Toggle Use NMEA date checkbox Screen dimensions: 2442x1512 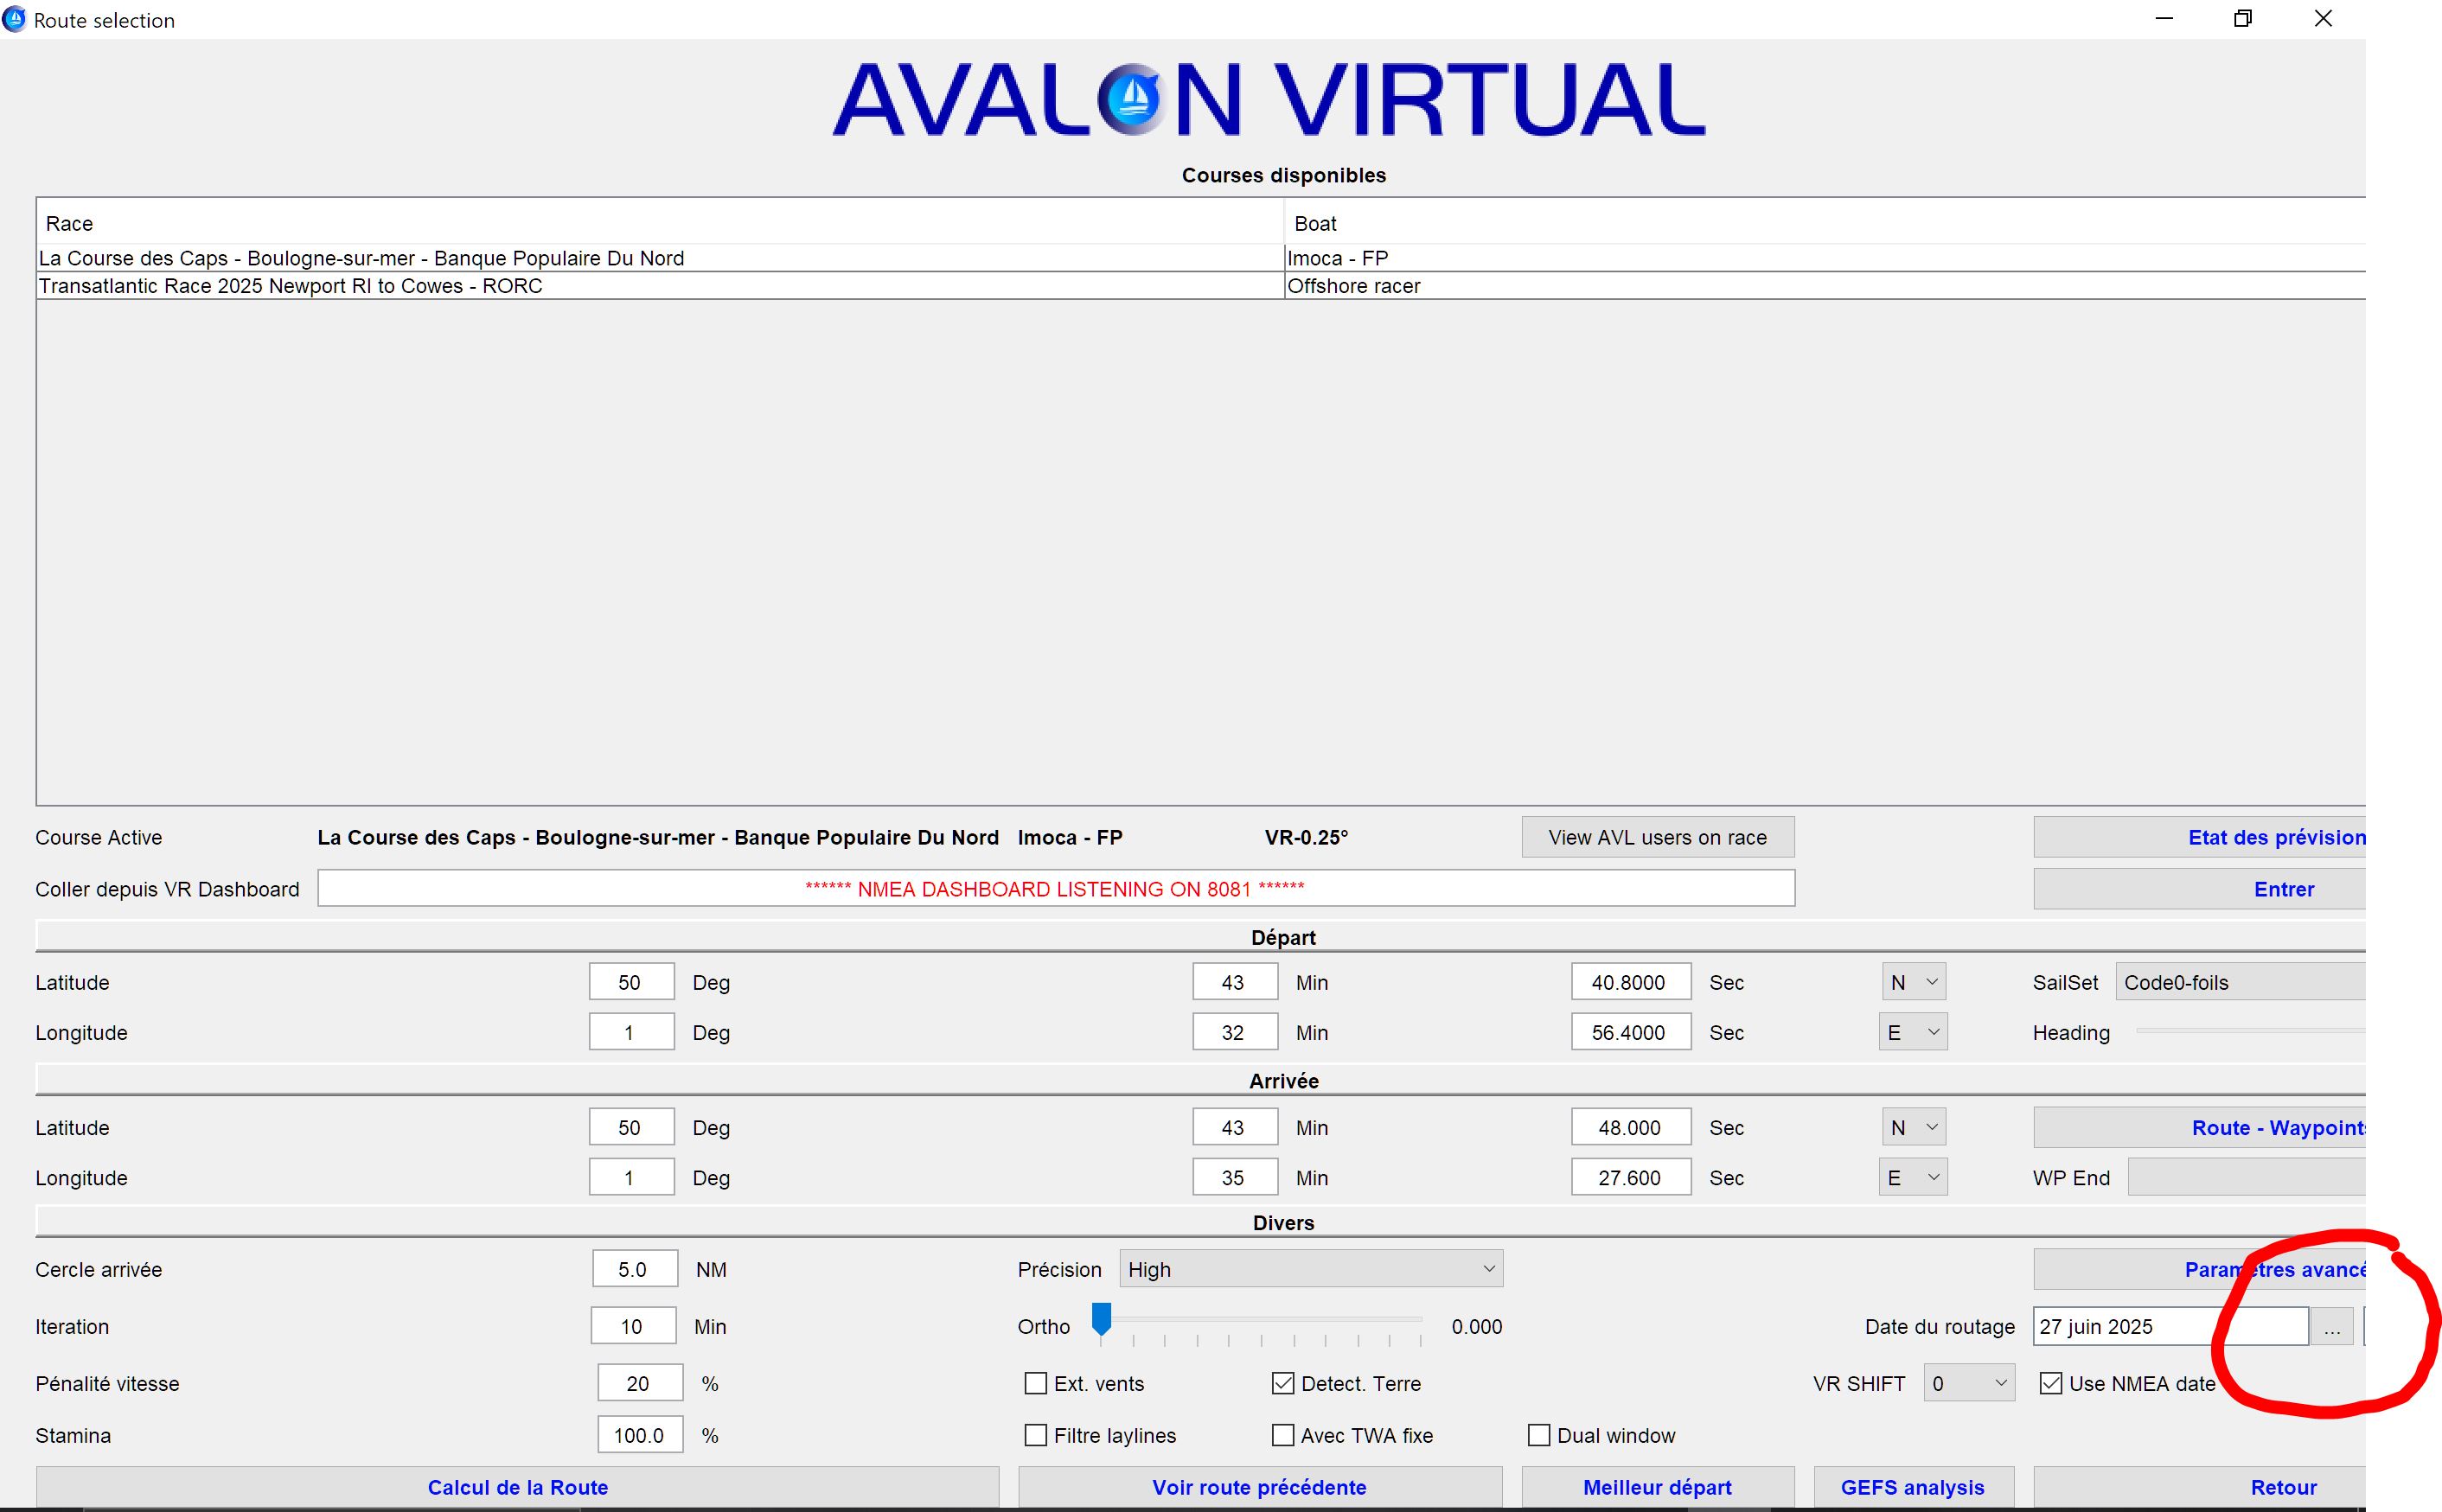tap(2051, 1383)
